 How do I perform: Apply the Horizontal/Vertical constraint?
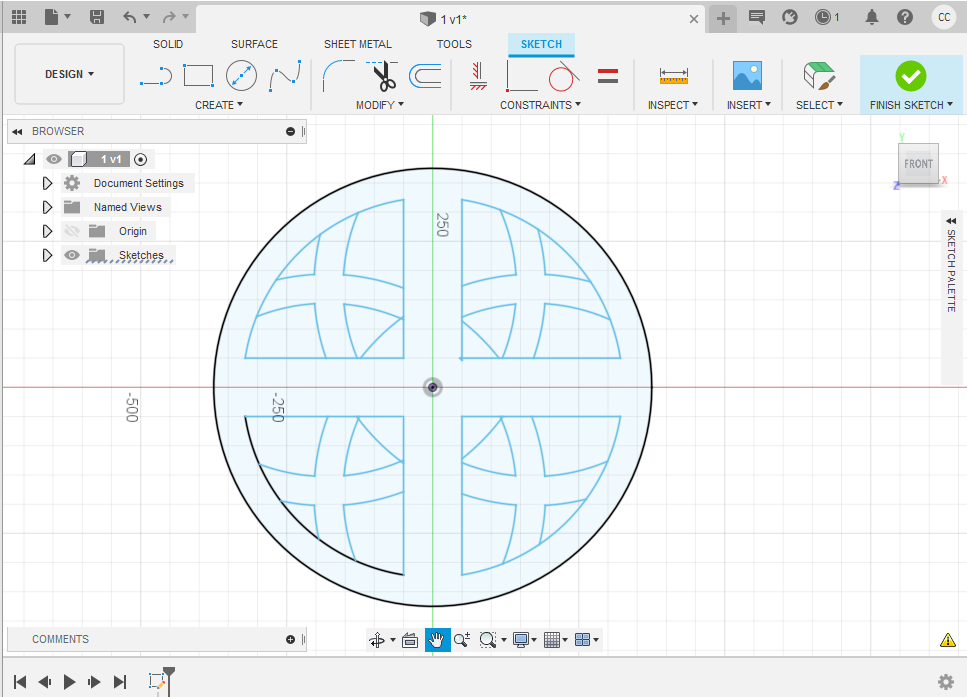[521, 76]
